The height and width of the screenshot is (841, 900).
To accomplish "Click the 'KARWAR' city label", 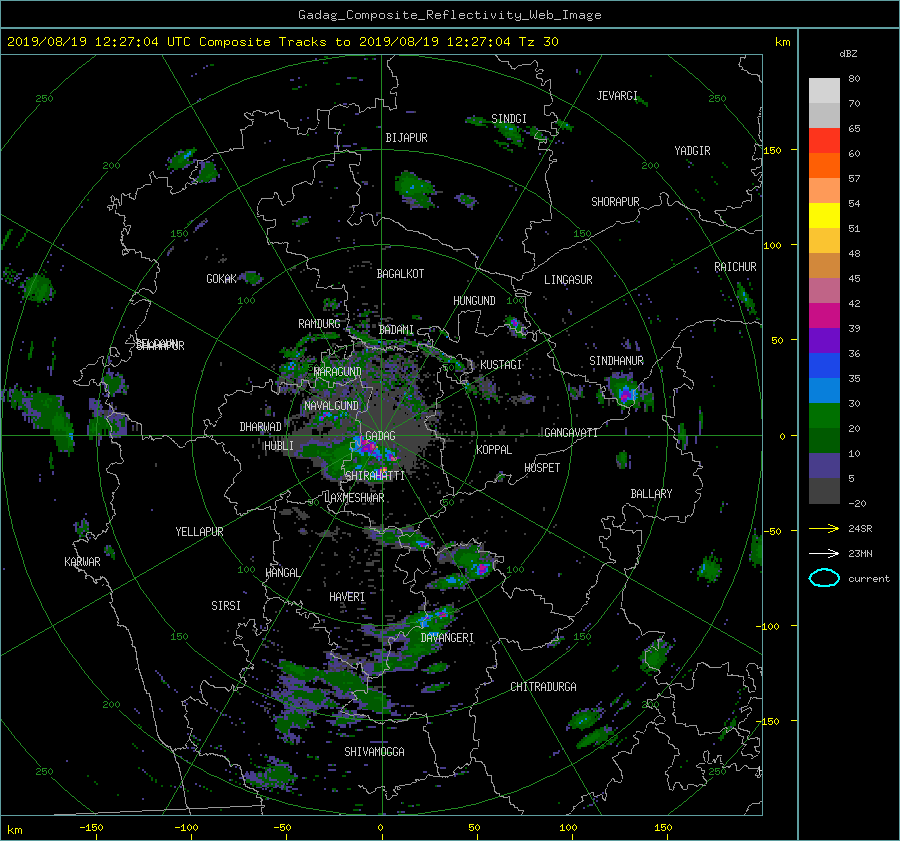I will tap(82, 562).
